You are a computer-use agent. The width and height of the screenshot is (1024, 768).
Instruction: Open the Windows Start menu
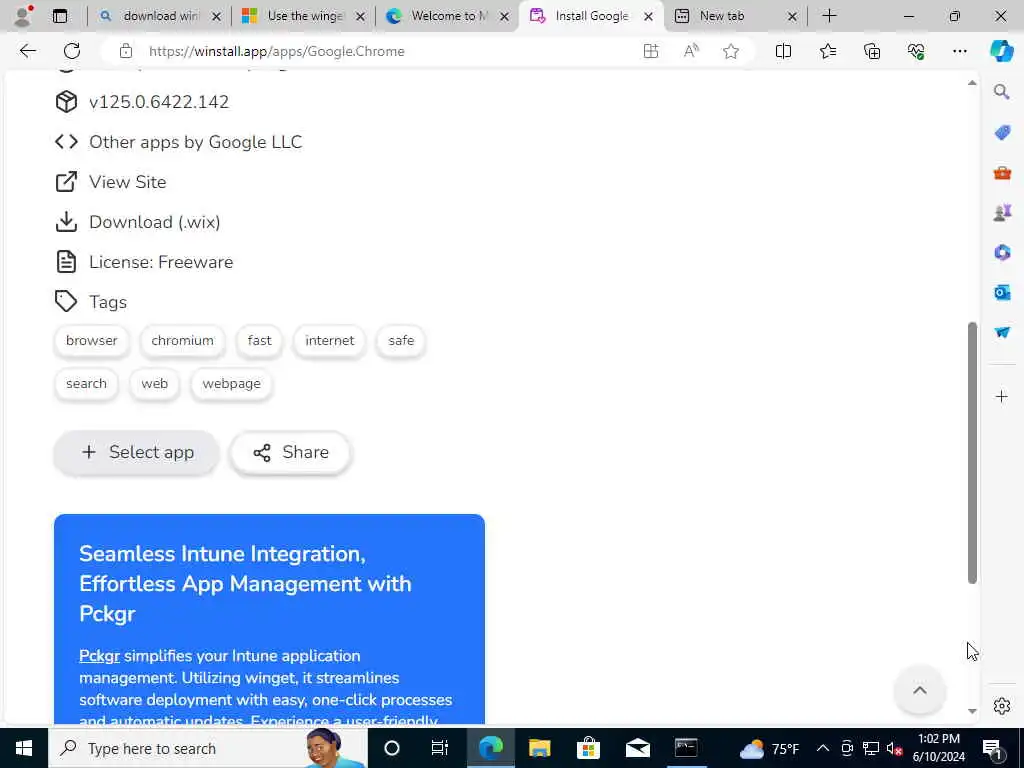24,748
